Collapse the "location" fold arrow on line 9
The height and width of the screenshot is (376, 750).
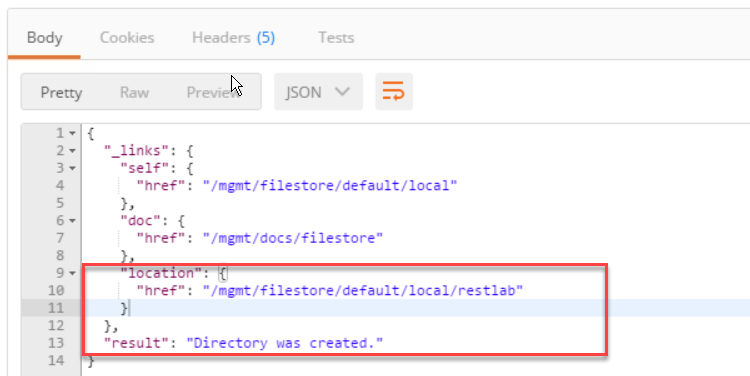click(x=72, y=274)
